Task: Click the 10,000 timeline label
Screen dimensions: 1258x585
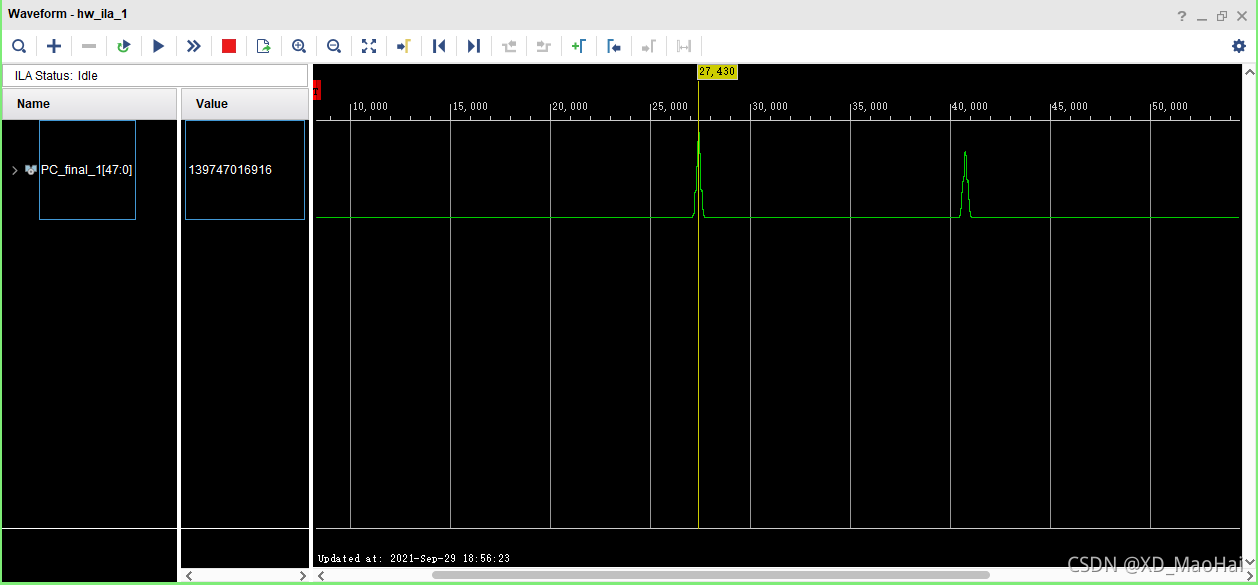Action: 370,107
